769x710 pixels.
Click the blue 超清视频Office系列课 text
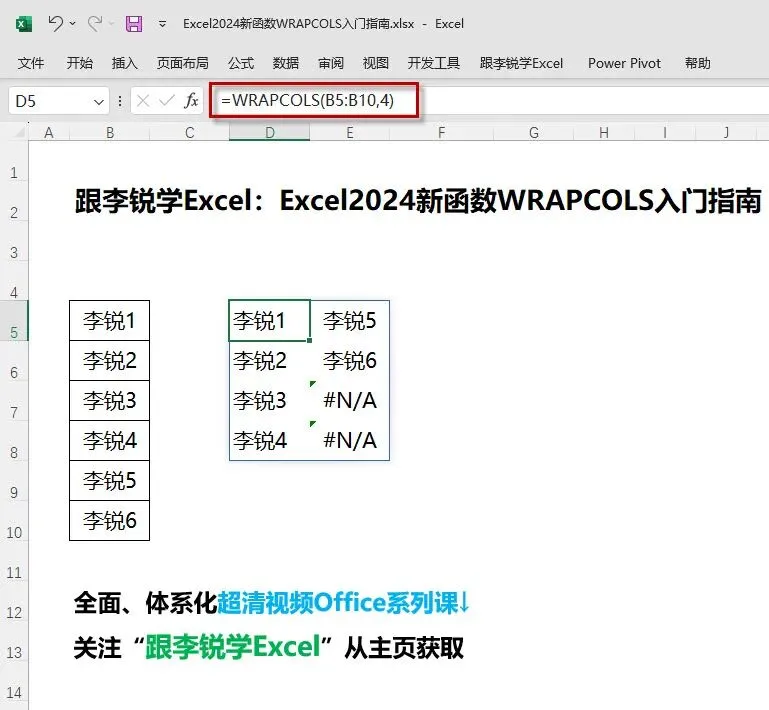coord(337,603)
